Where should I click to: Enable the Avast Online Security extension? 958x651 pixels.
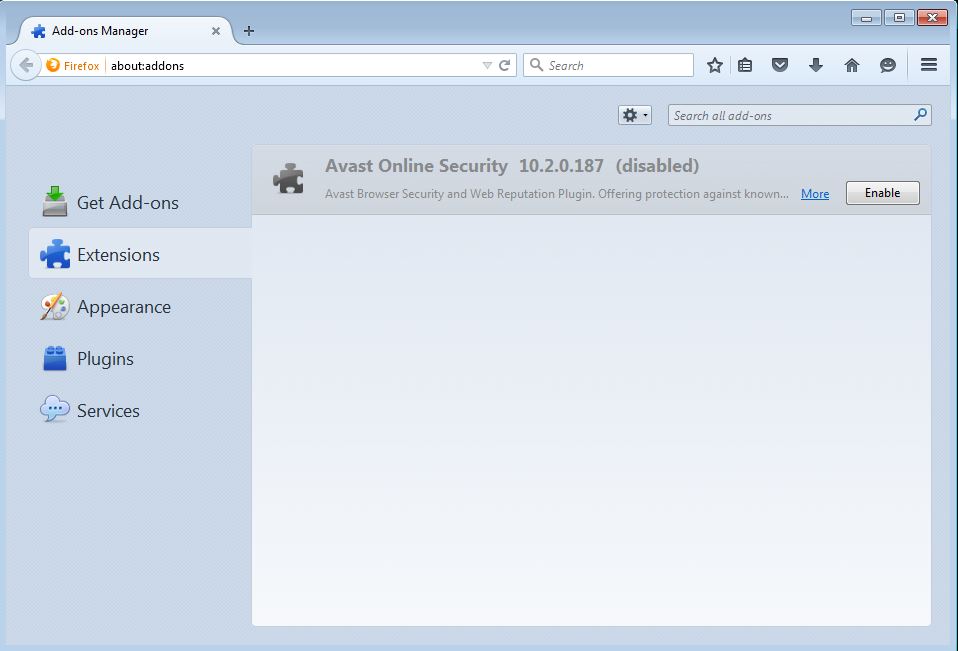click(882, 193)
